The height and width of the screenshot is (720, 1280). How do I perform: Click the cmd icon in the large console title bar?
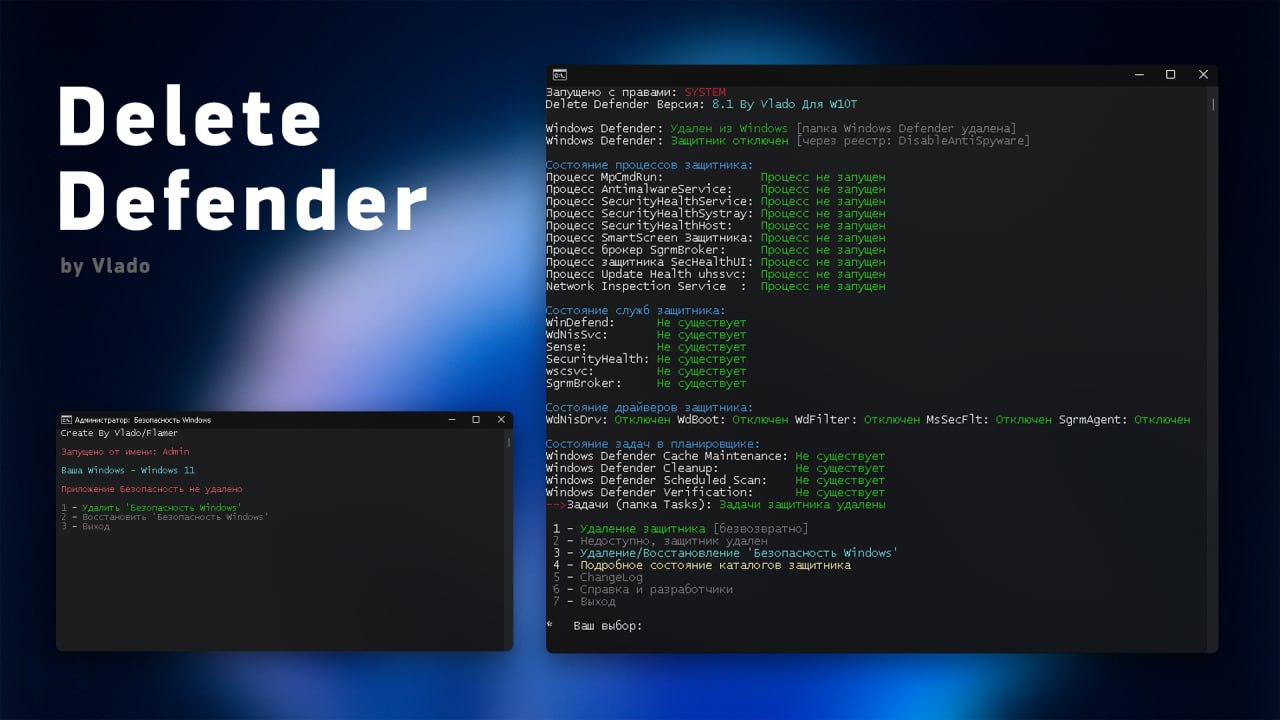[560, 75]
